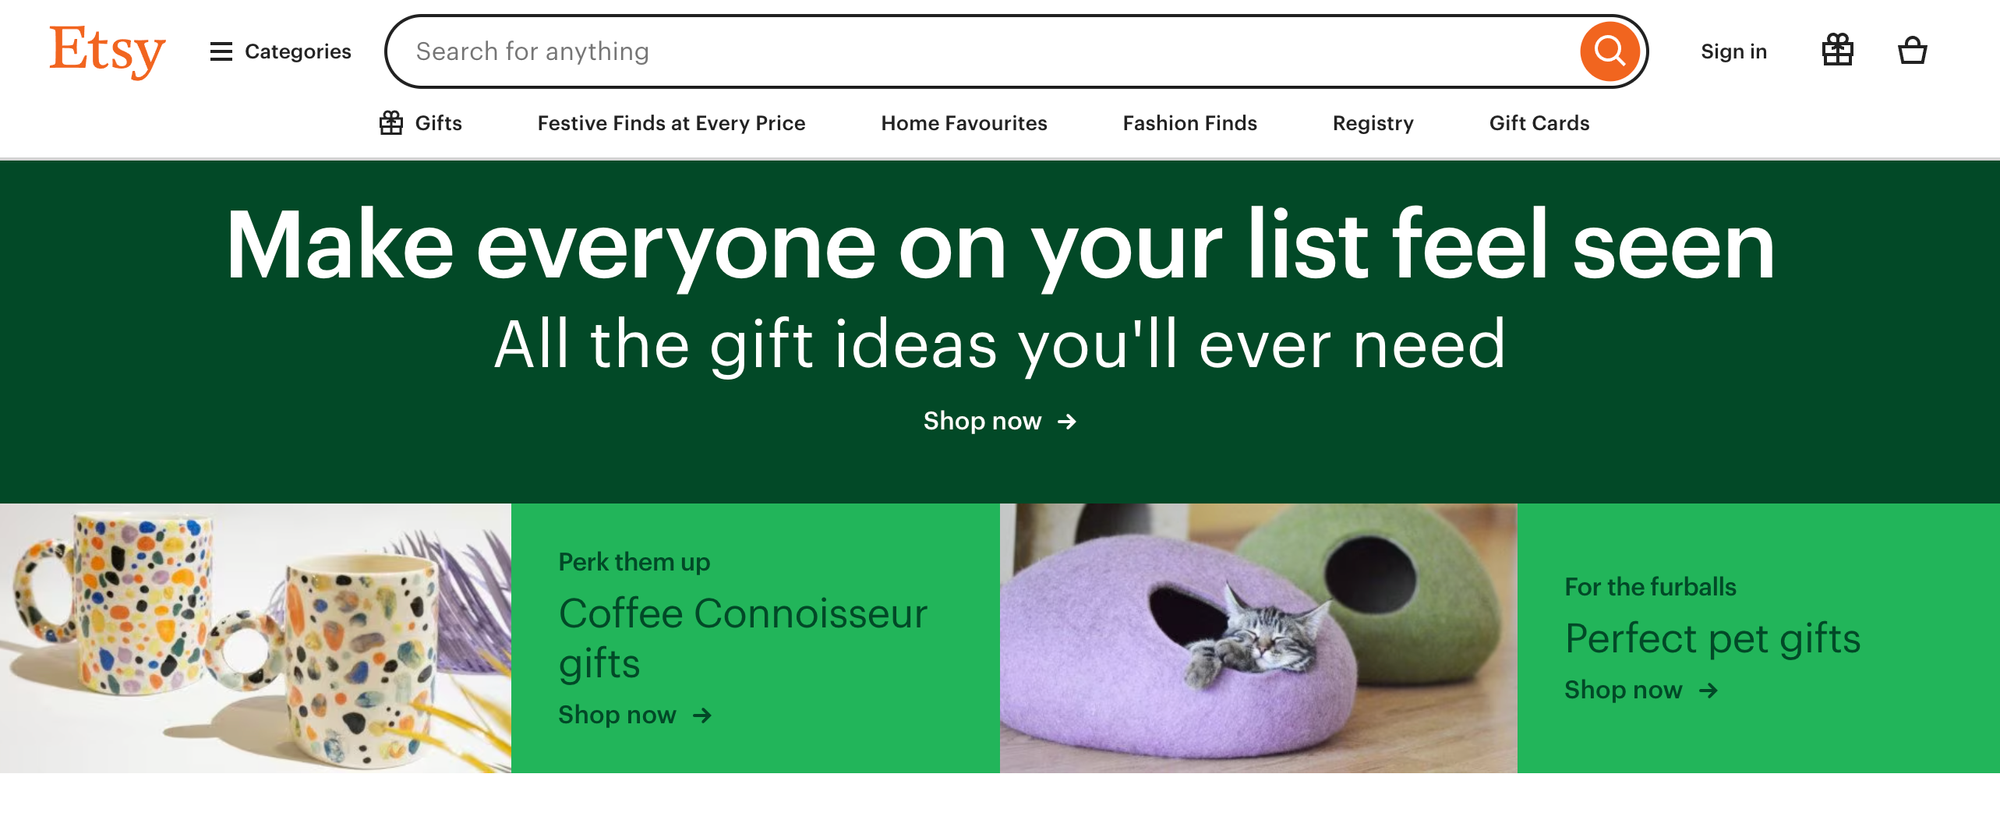Open the shopping cart icon
2000x819 pixels.
click(x=1912, y=51)
